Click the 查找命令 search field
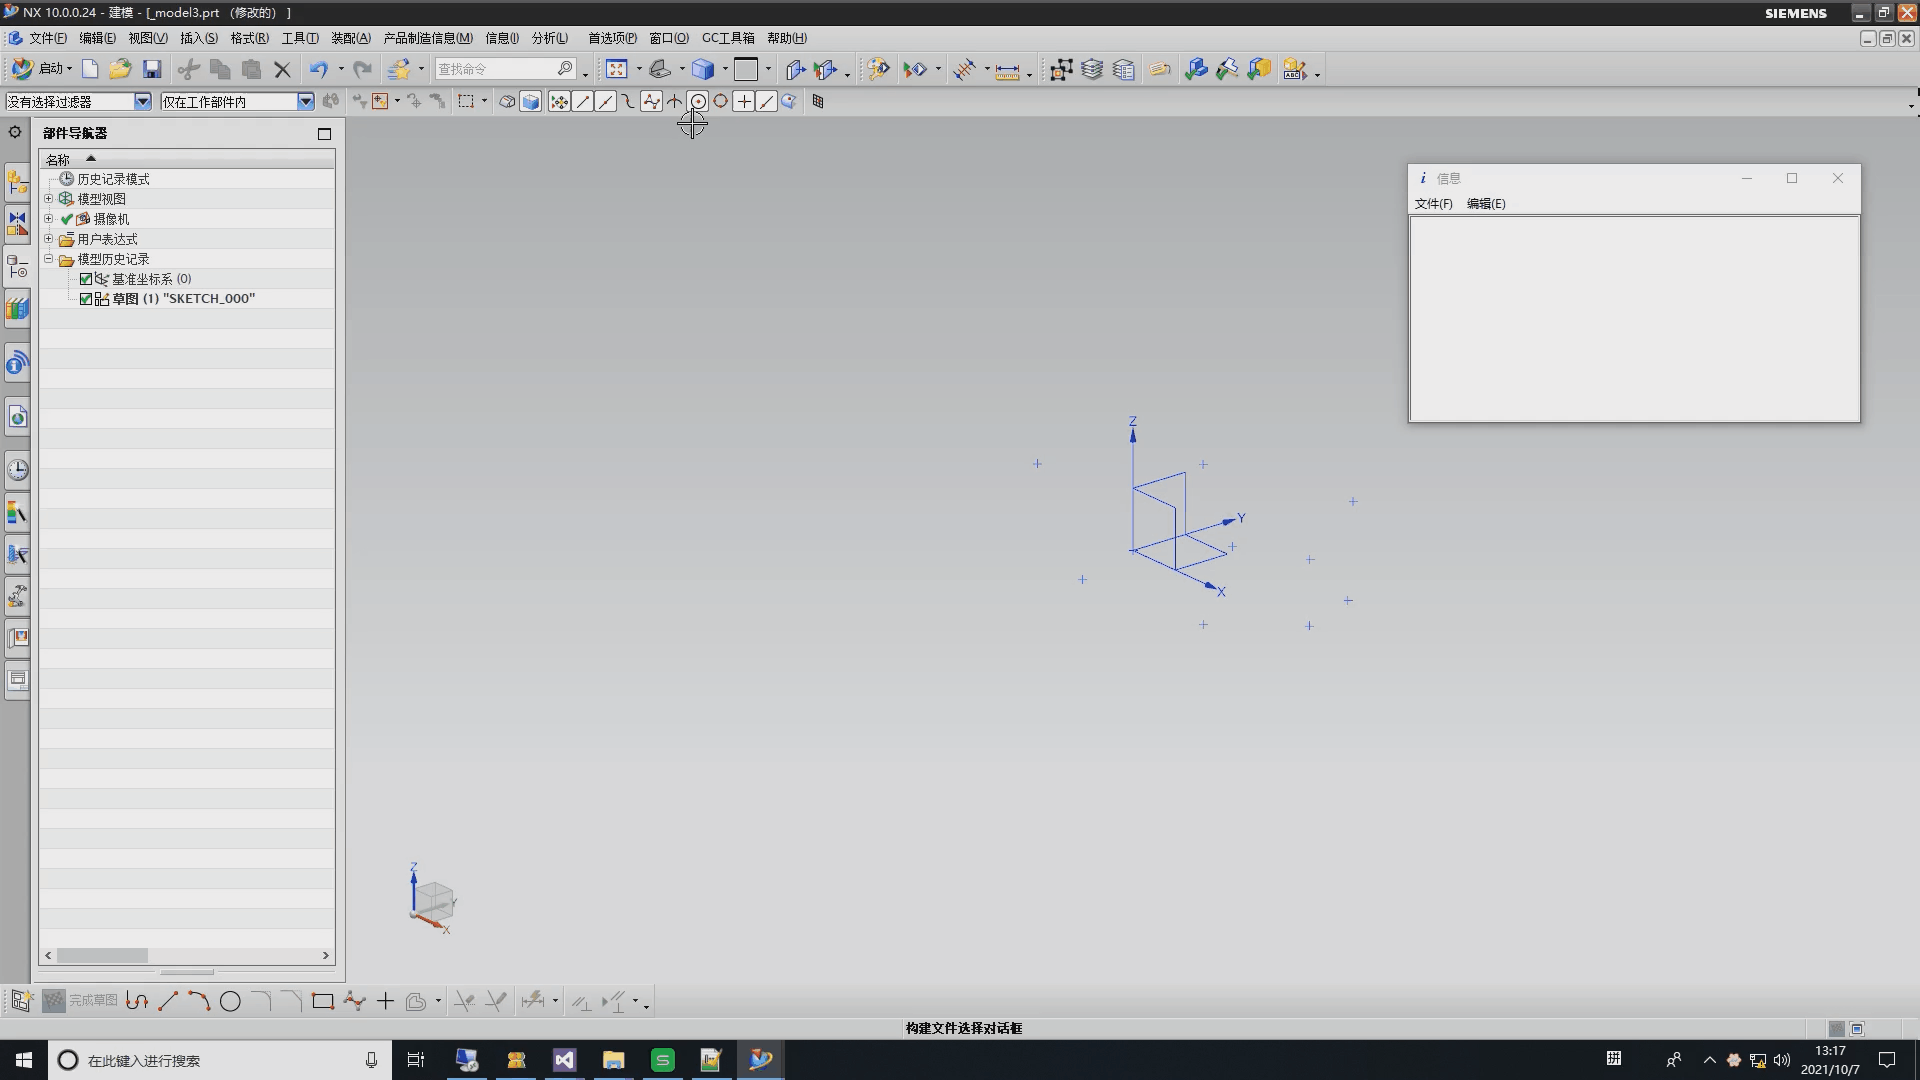The image size is (1920, 1080). (495, 69)
